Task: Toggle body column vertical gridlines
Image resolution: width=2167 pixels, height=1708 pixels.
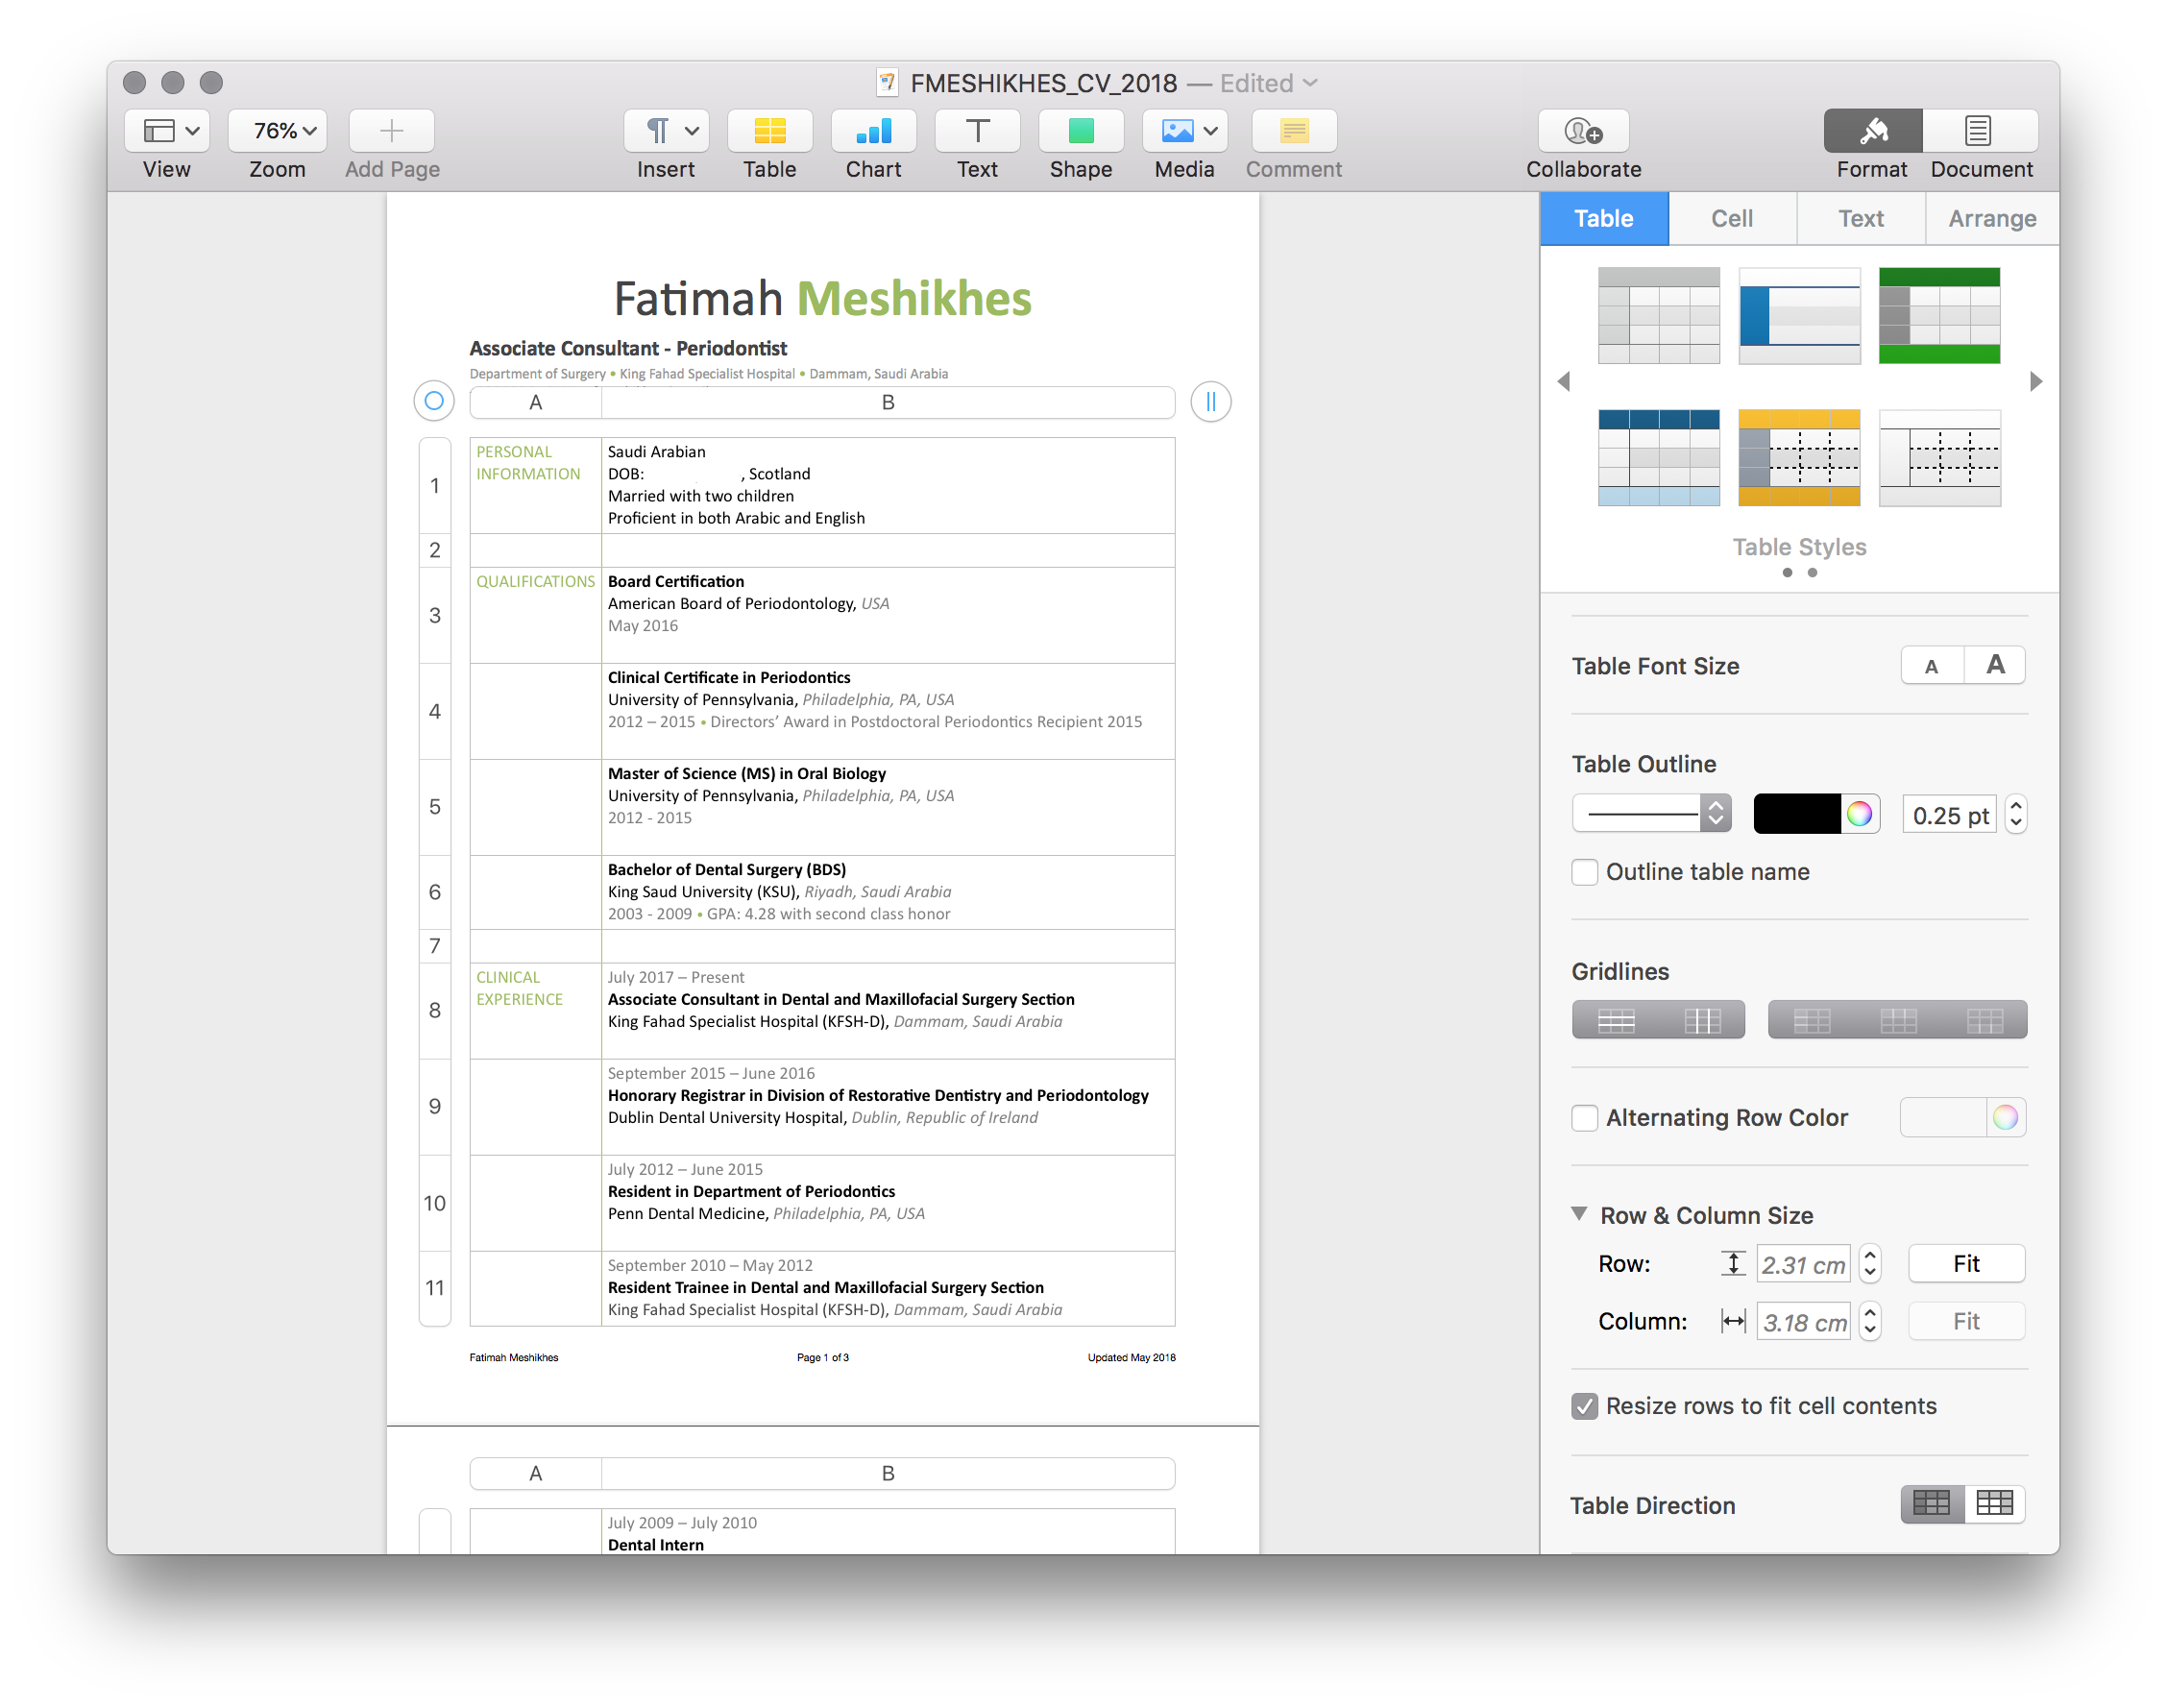Action: tap(1702, 1019)
